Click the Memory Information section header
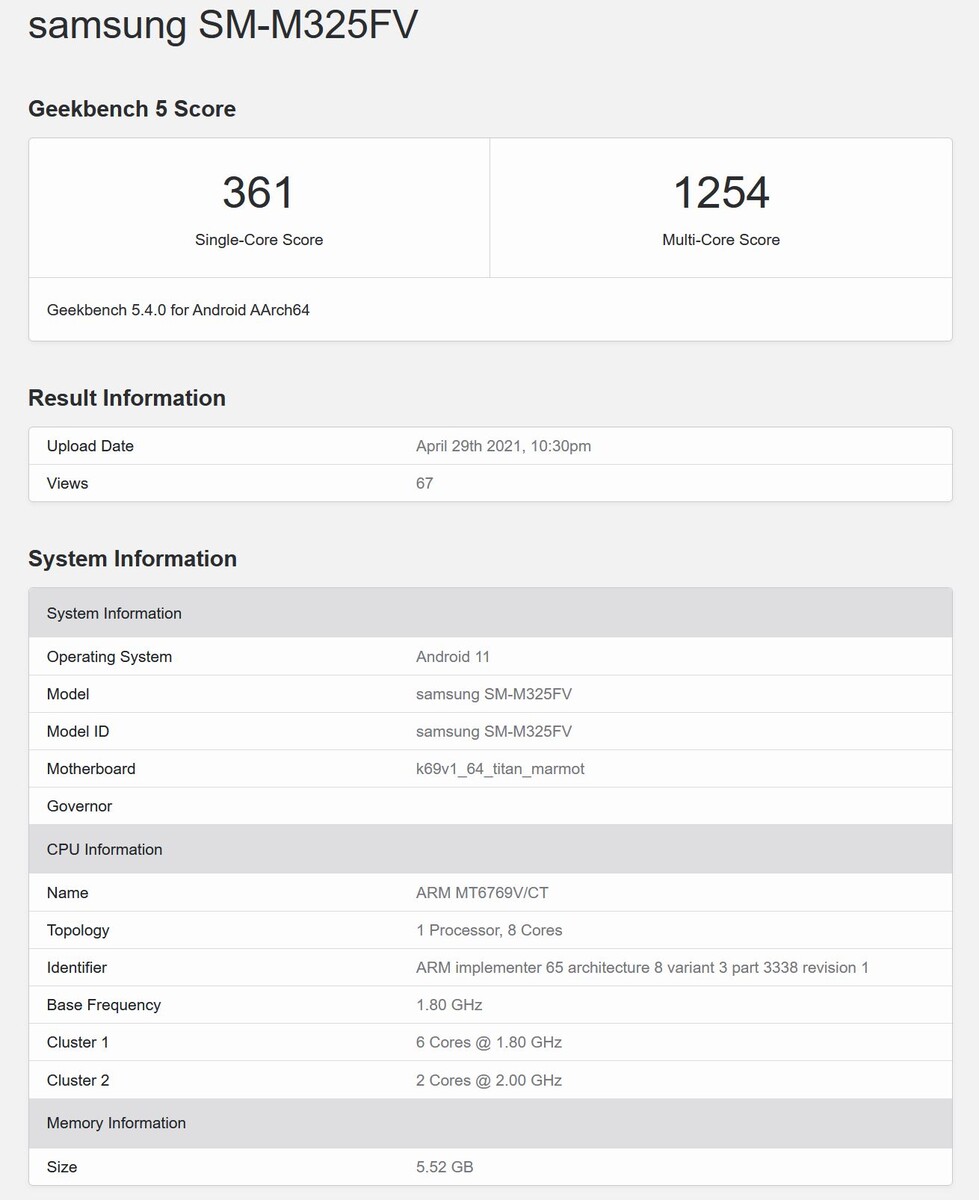Viewport: 979px width, 1200px height. [116, 1123]
